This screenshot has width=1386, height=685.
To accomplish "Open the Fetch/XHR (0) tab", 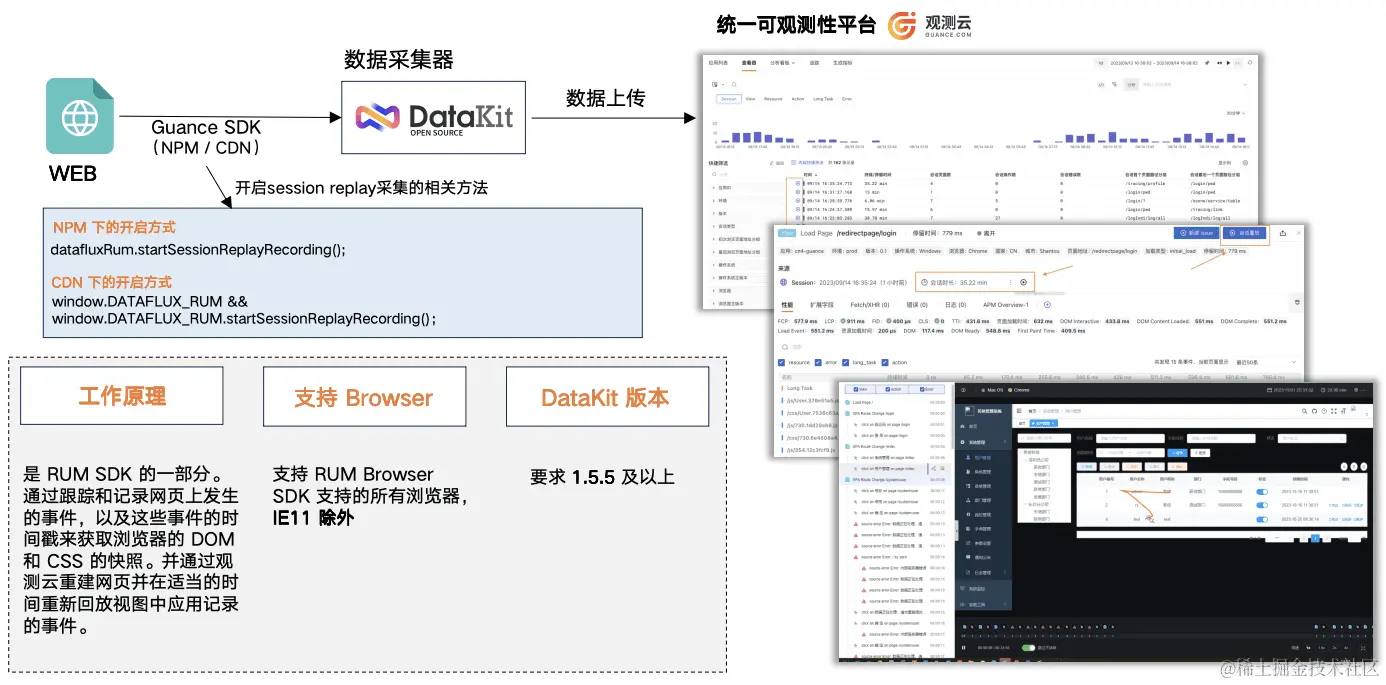I will pyautogui.click(x=870, y=305).
